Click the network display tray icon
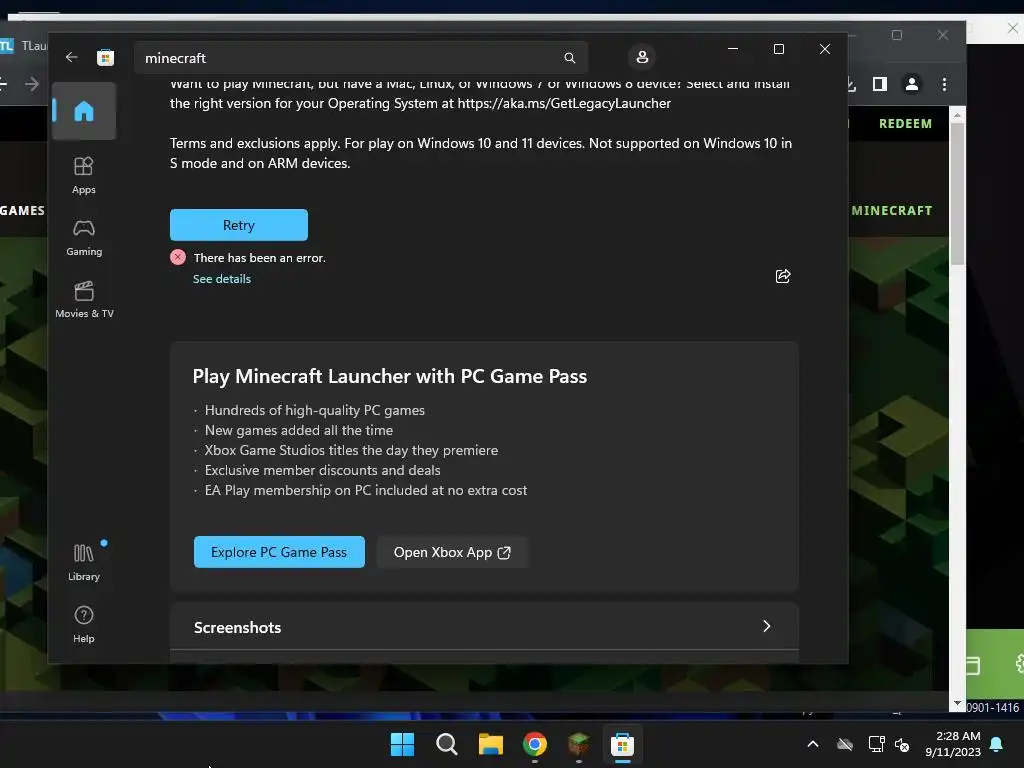Image resolution: width=1024 pixels, height=768 pixels. click(x=876, y=744)
